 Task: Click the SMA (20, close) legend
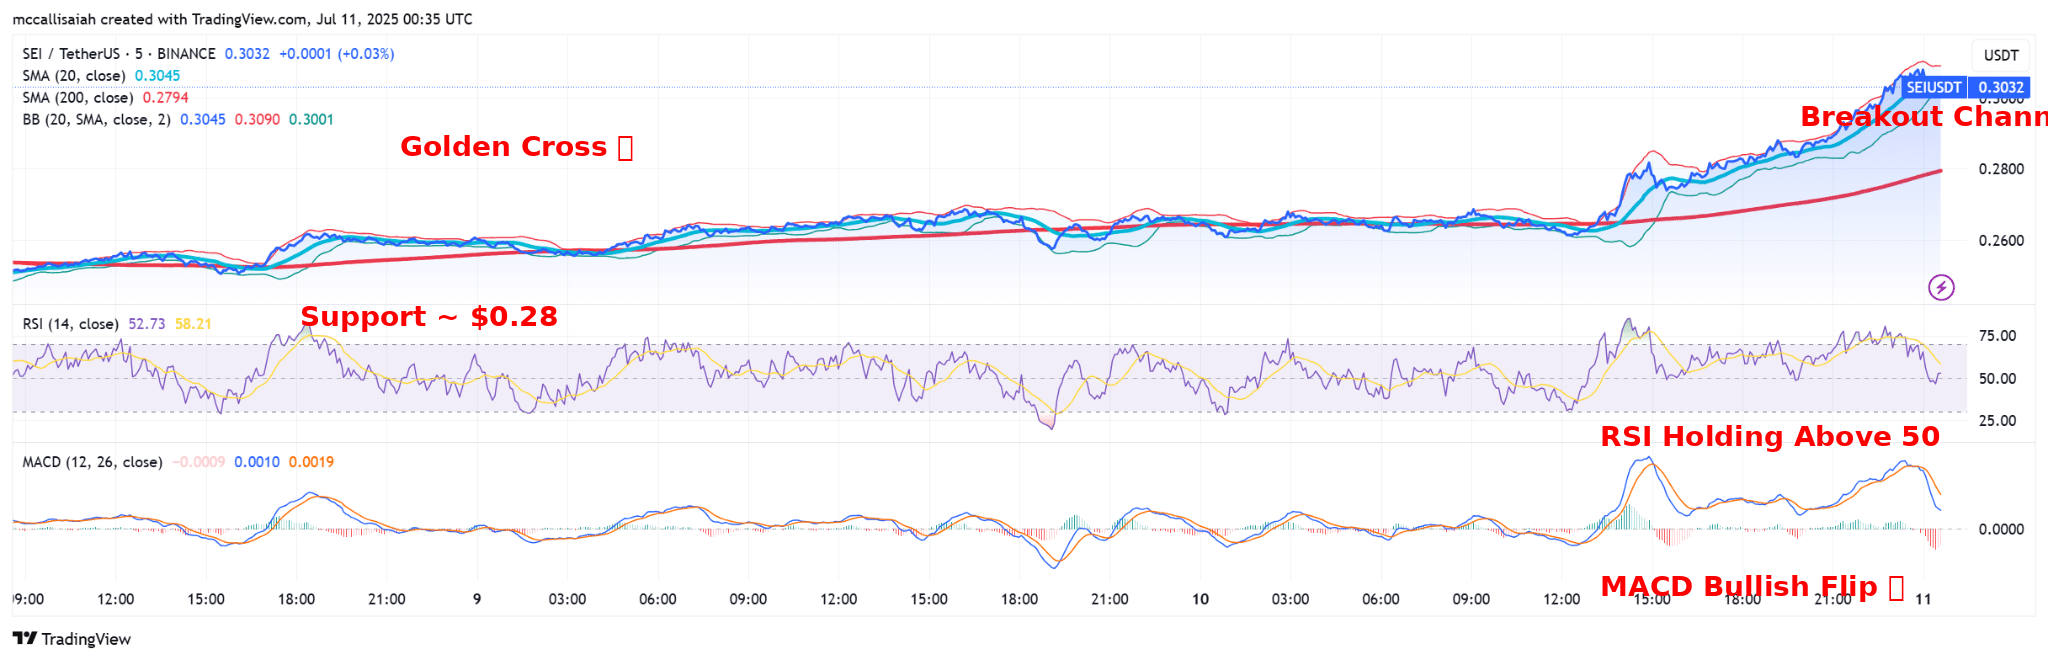pyautogui.click(x=74, y=76)
